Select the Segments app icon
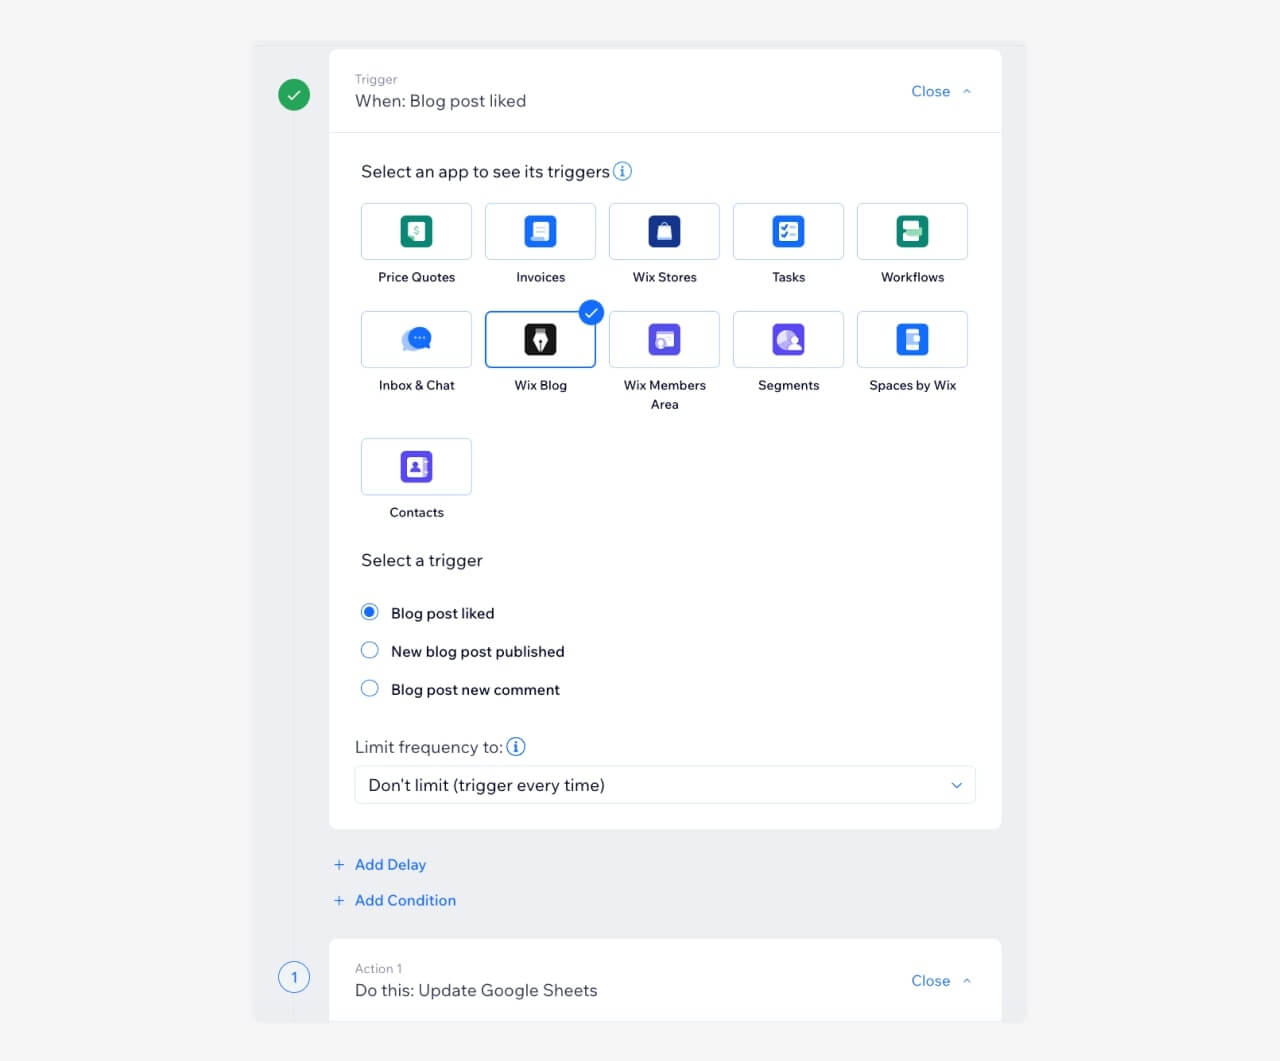Screen dimensions: 1280x1061 788,339
